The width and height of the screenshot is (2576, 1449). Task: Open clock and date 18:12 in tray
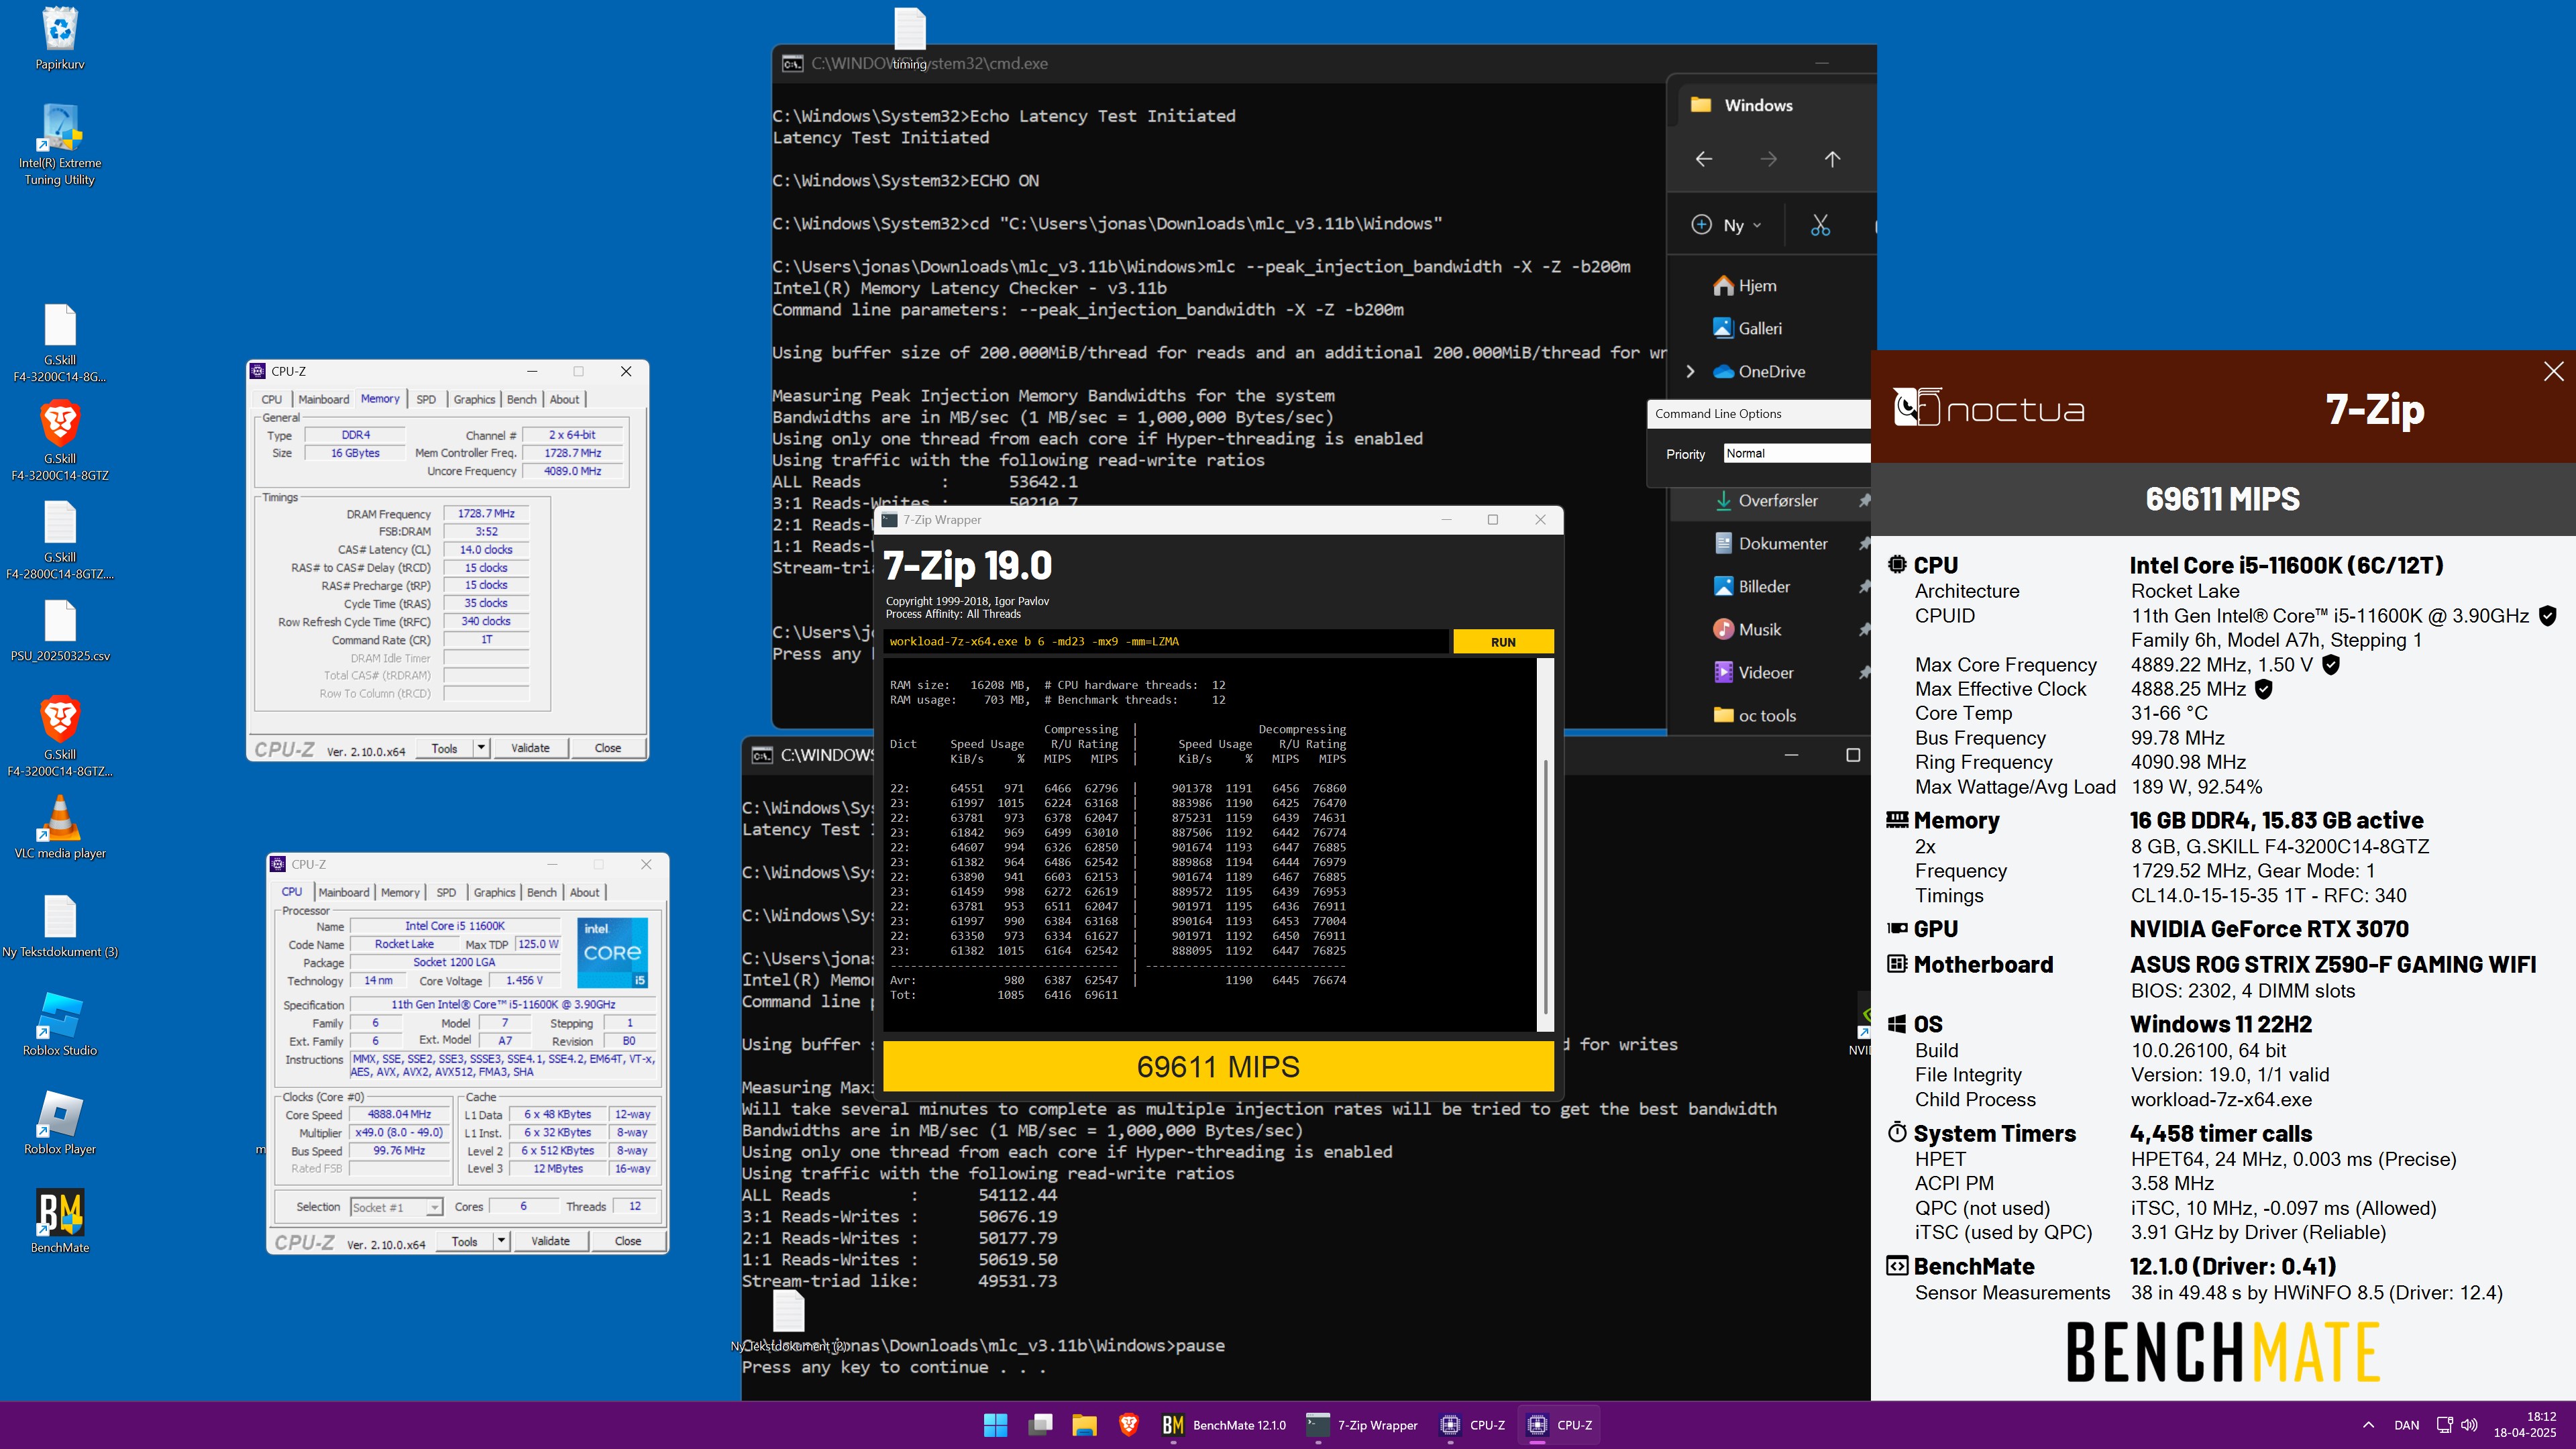click(2525, 1425)
